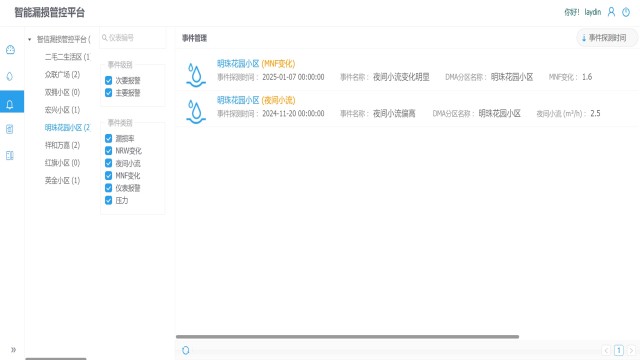The image size is (640, 360).
Task: Expand sidebar with double chevron icon
Action: [x=13, y=349]
